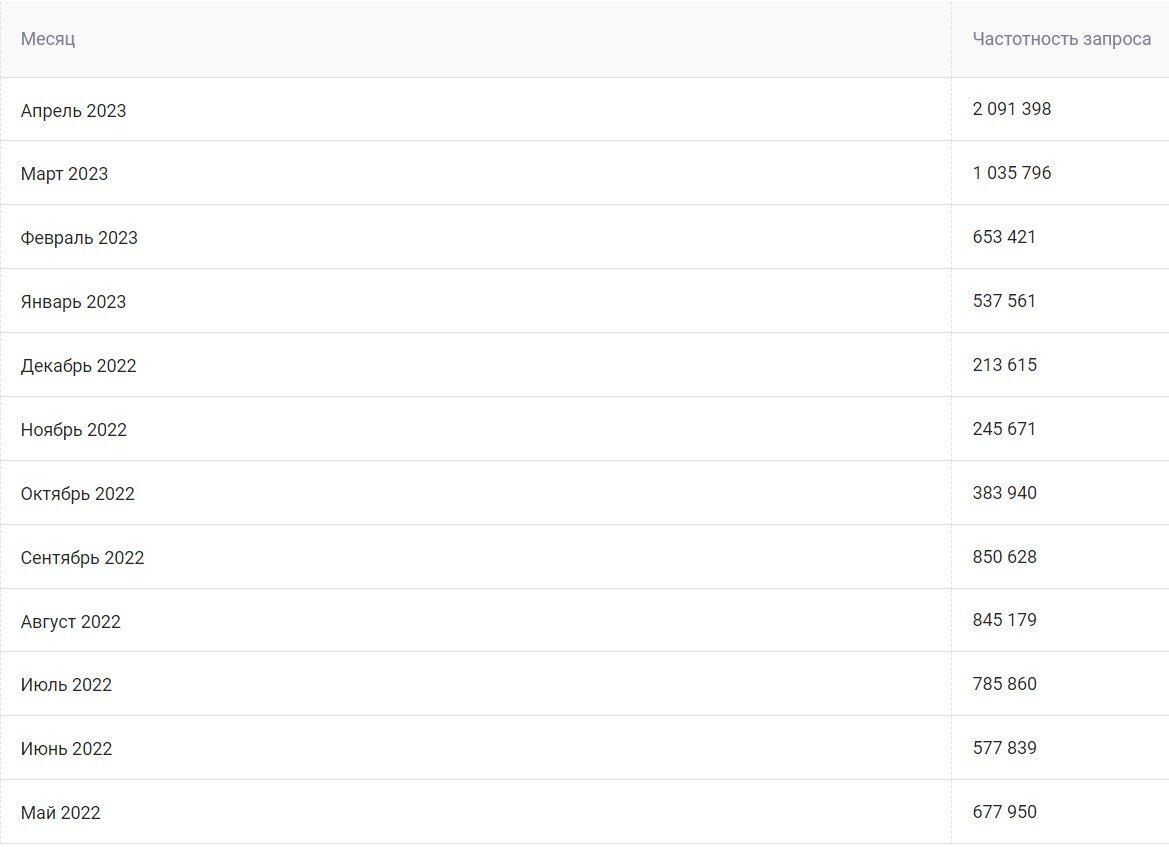
Task: Select the Январь 2023 row label
Action: point(73,302)
